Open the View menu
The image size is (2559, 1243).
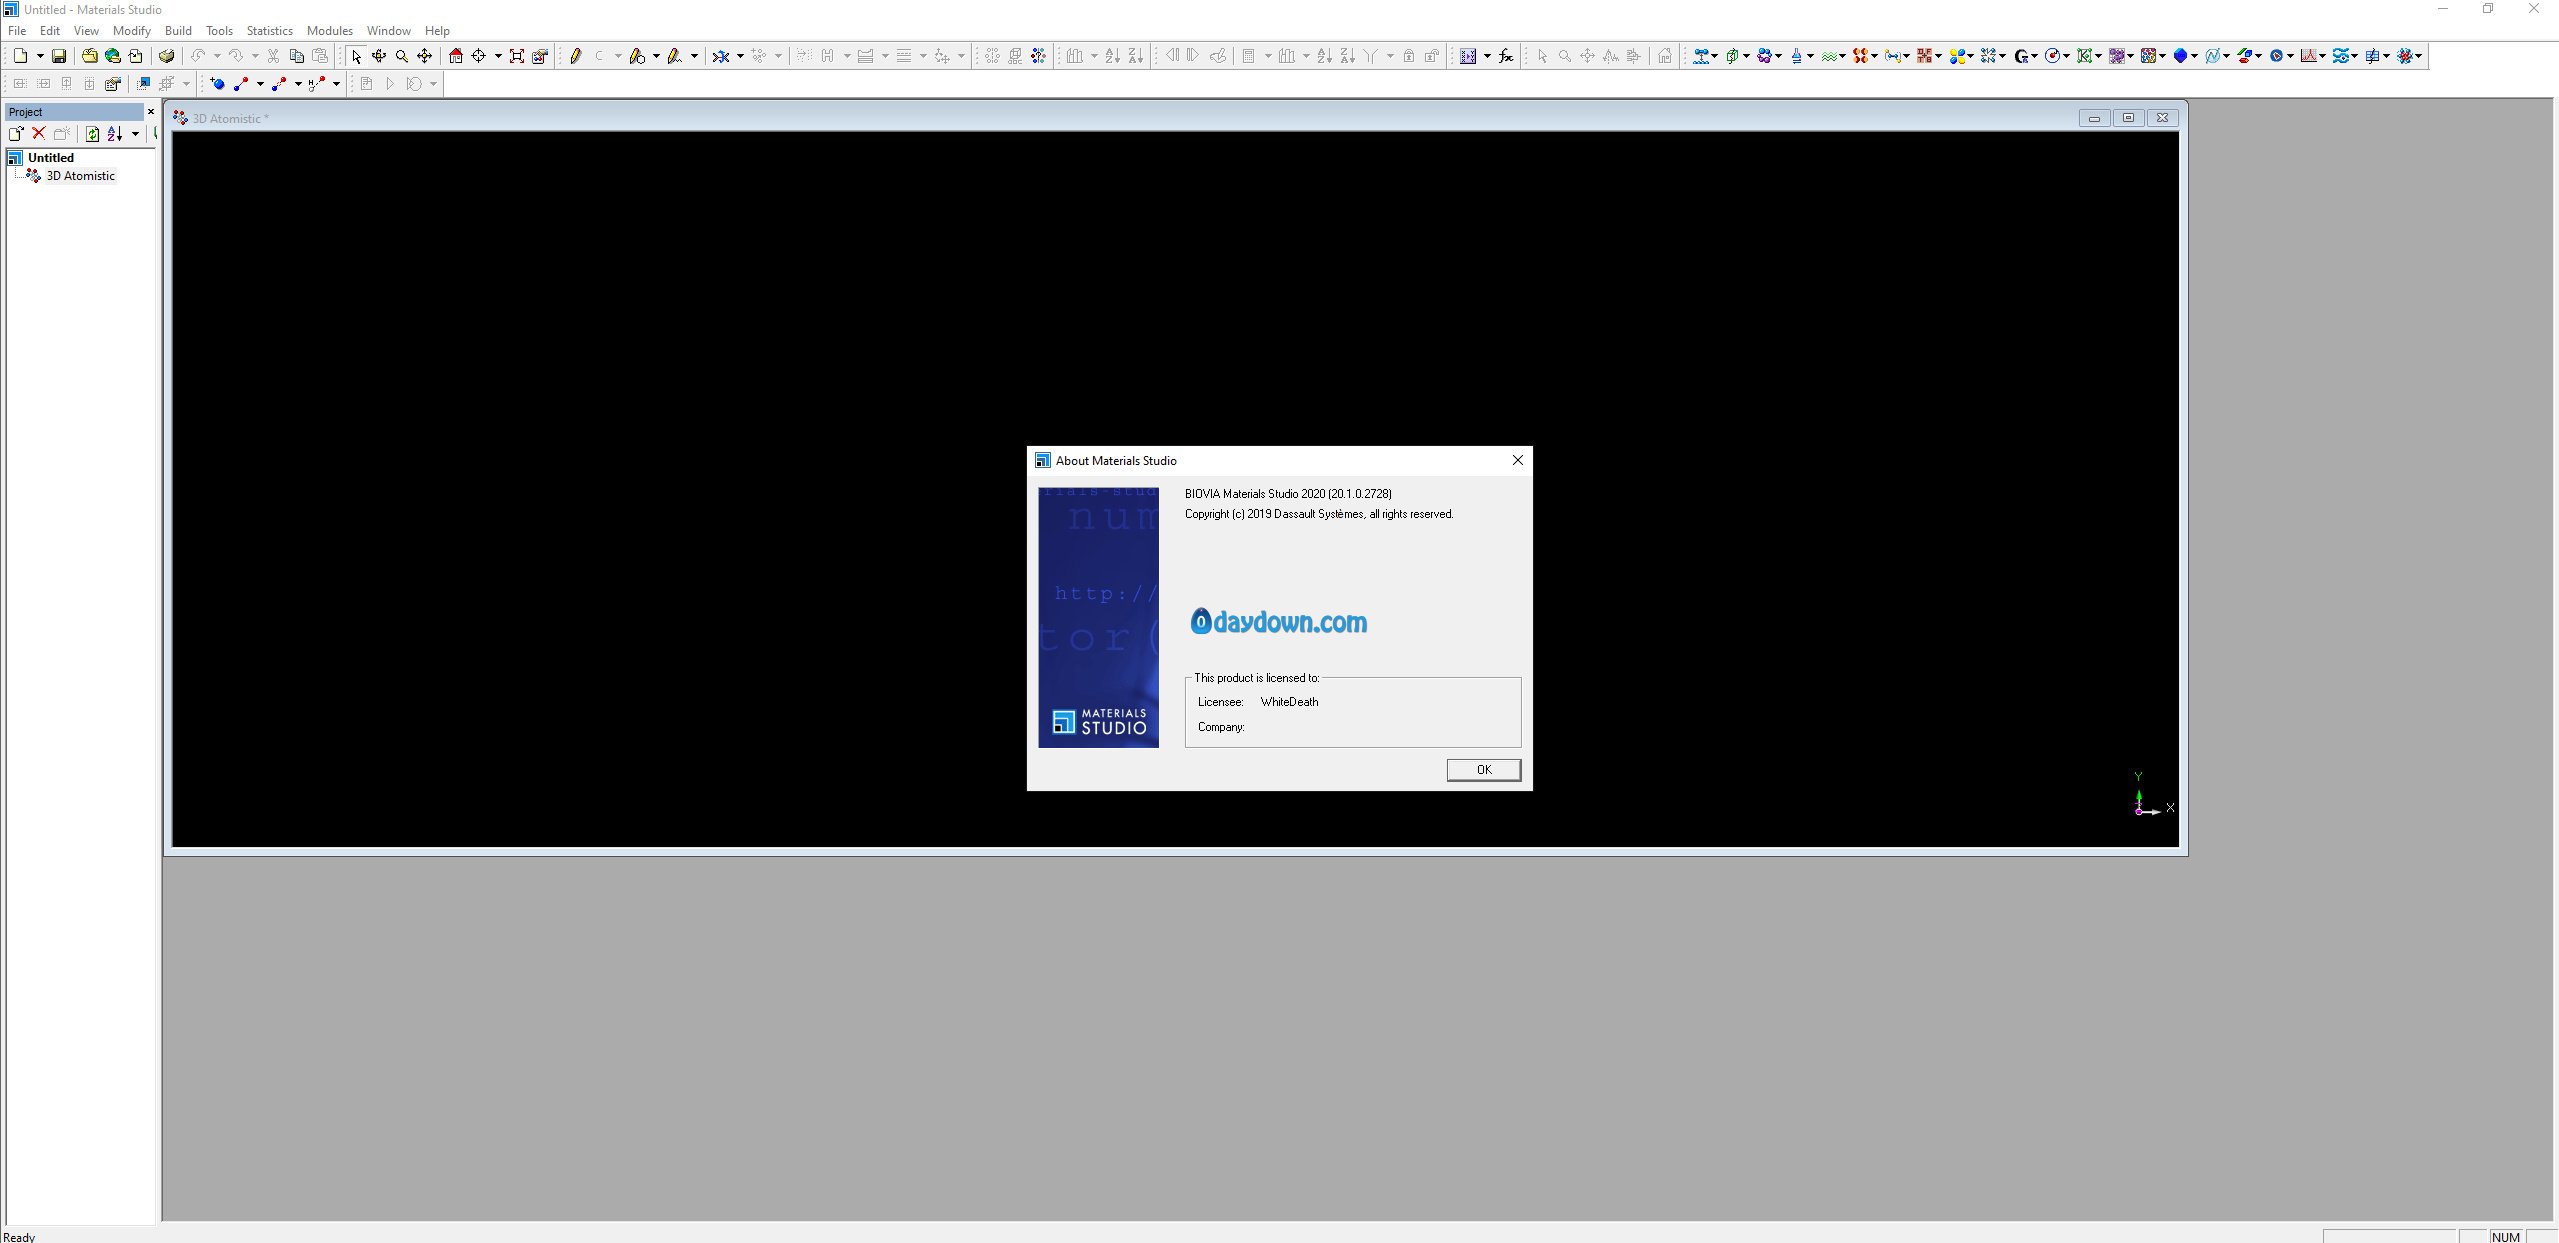point(86,30)
